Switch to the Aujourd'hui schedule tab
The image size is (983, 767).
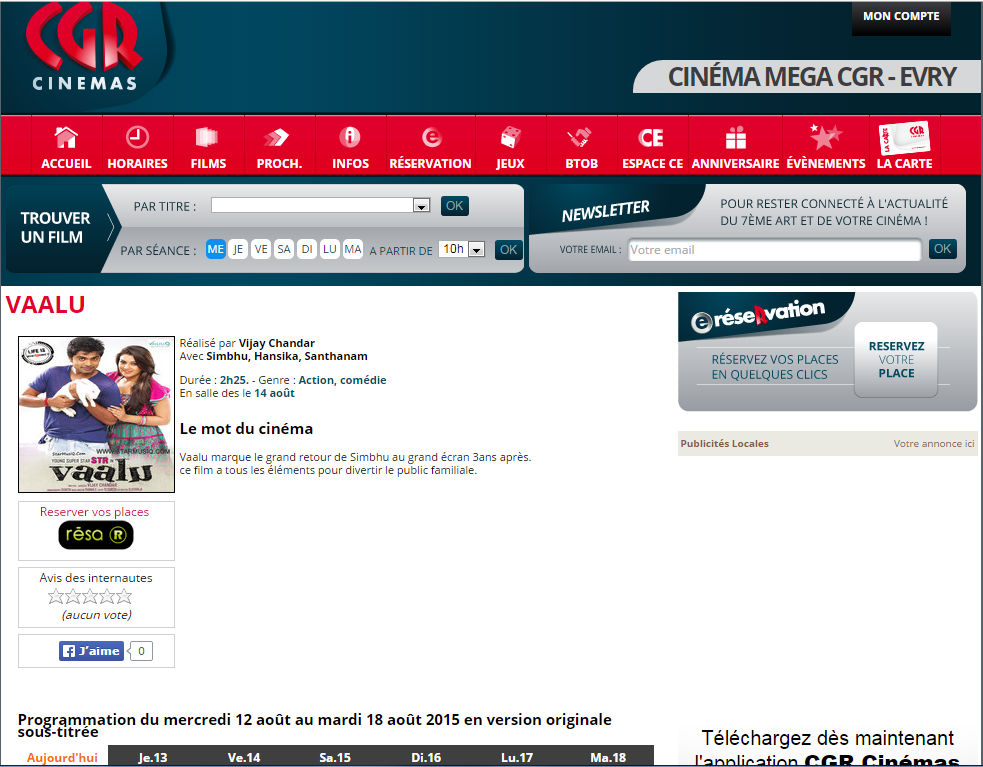click(x=62, y=757)
